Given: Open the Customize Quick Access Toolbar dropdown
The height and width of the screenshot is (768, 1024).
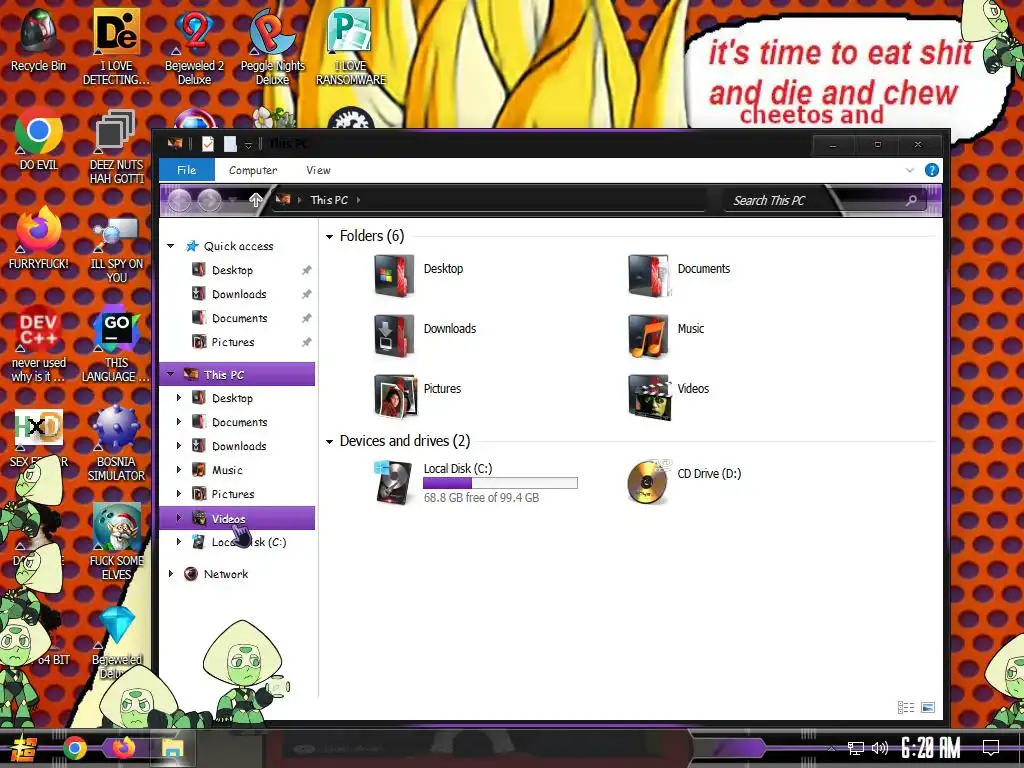Looking at the screenshot, I should coord(248,145).
